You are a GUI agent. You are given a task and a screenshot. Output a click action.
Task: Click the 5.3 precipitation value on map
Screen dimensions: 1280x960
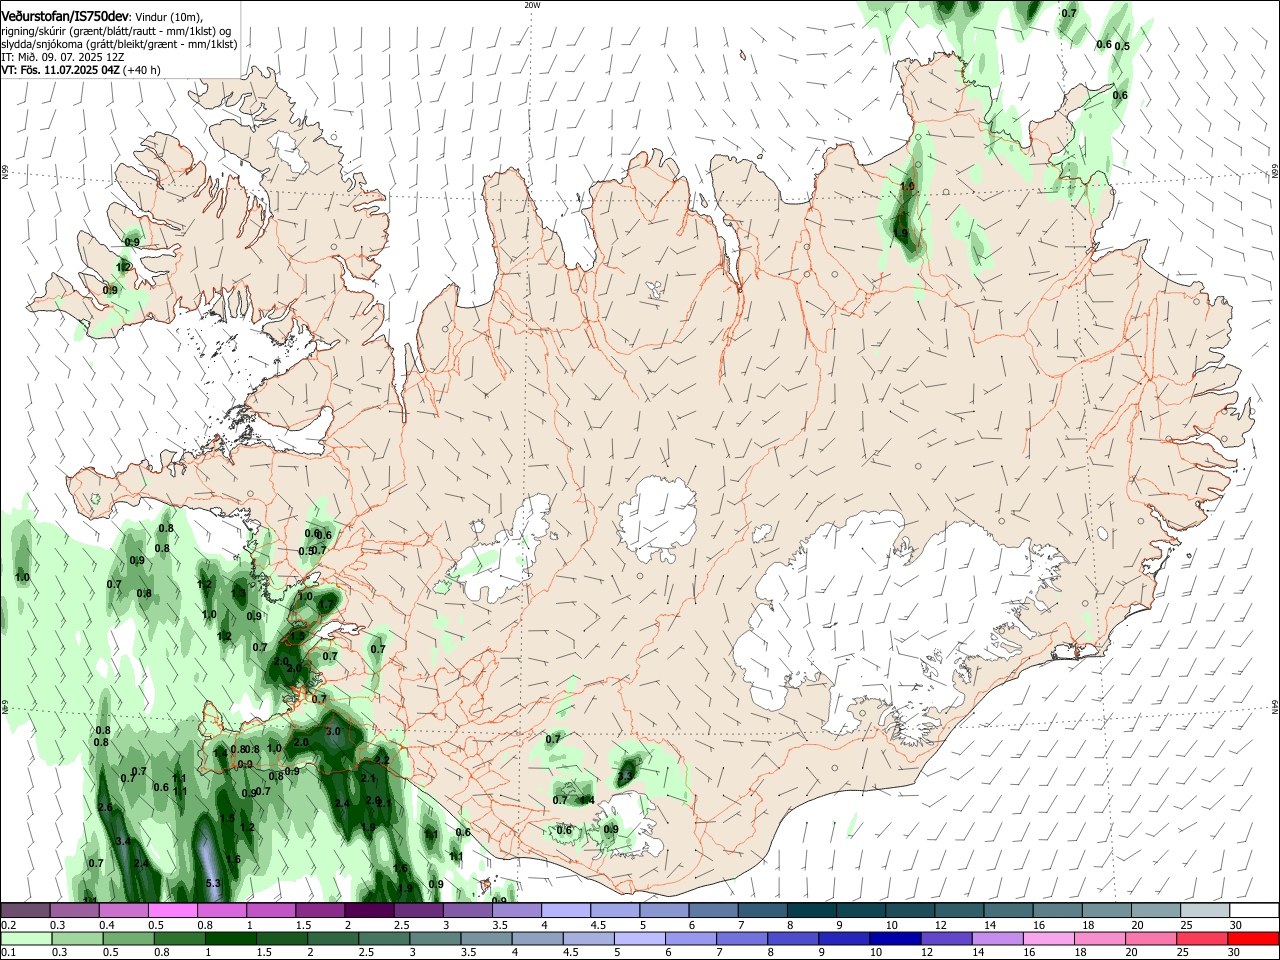[212, 883]
